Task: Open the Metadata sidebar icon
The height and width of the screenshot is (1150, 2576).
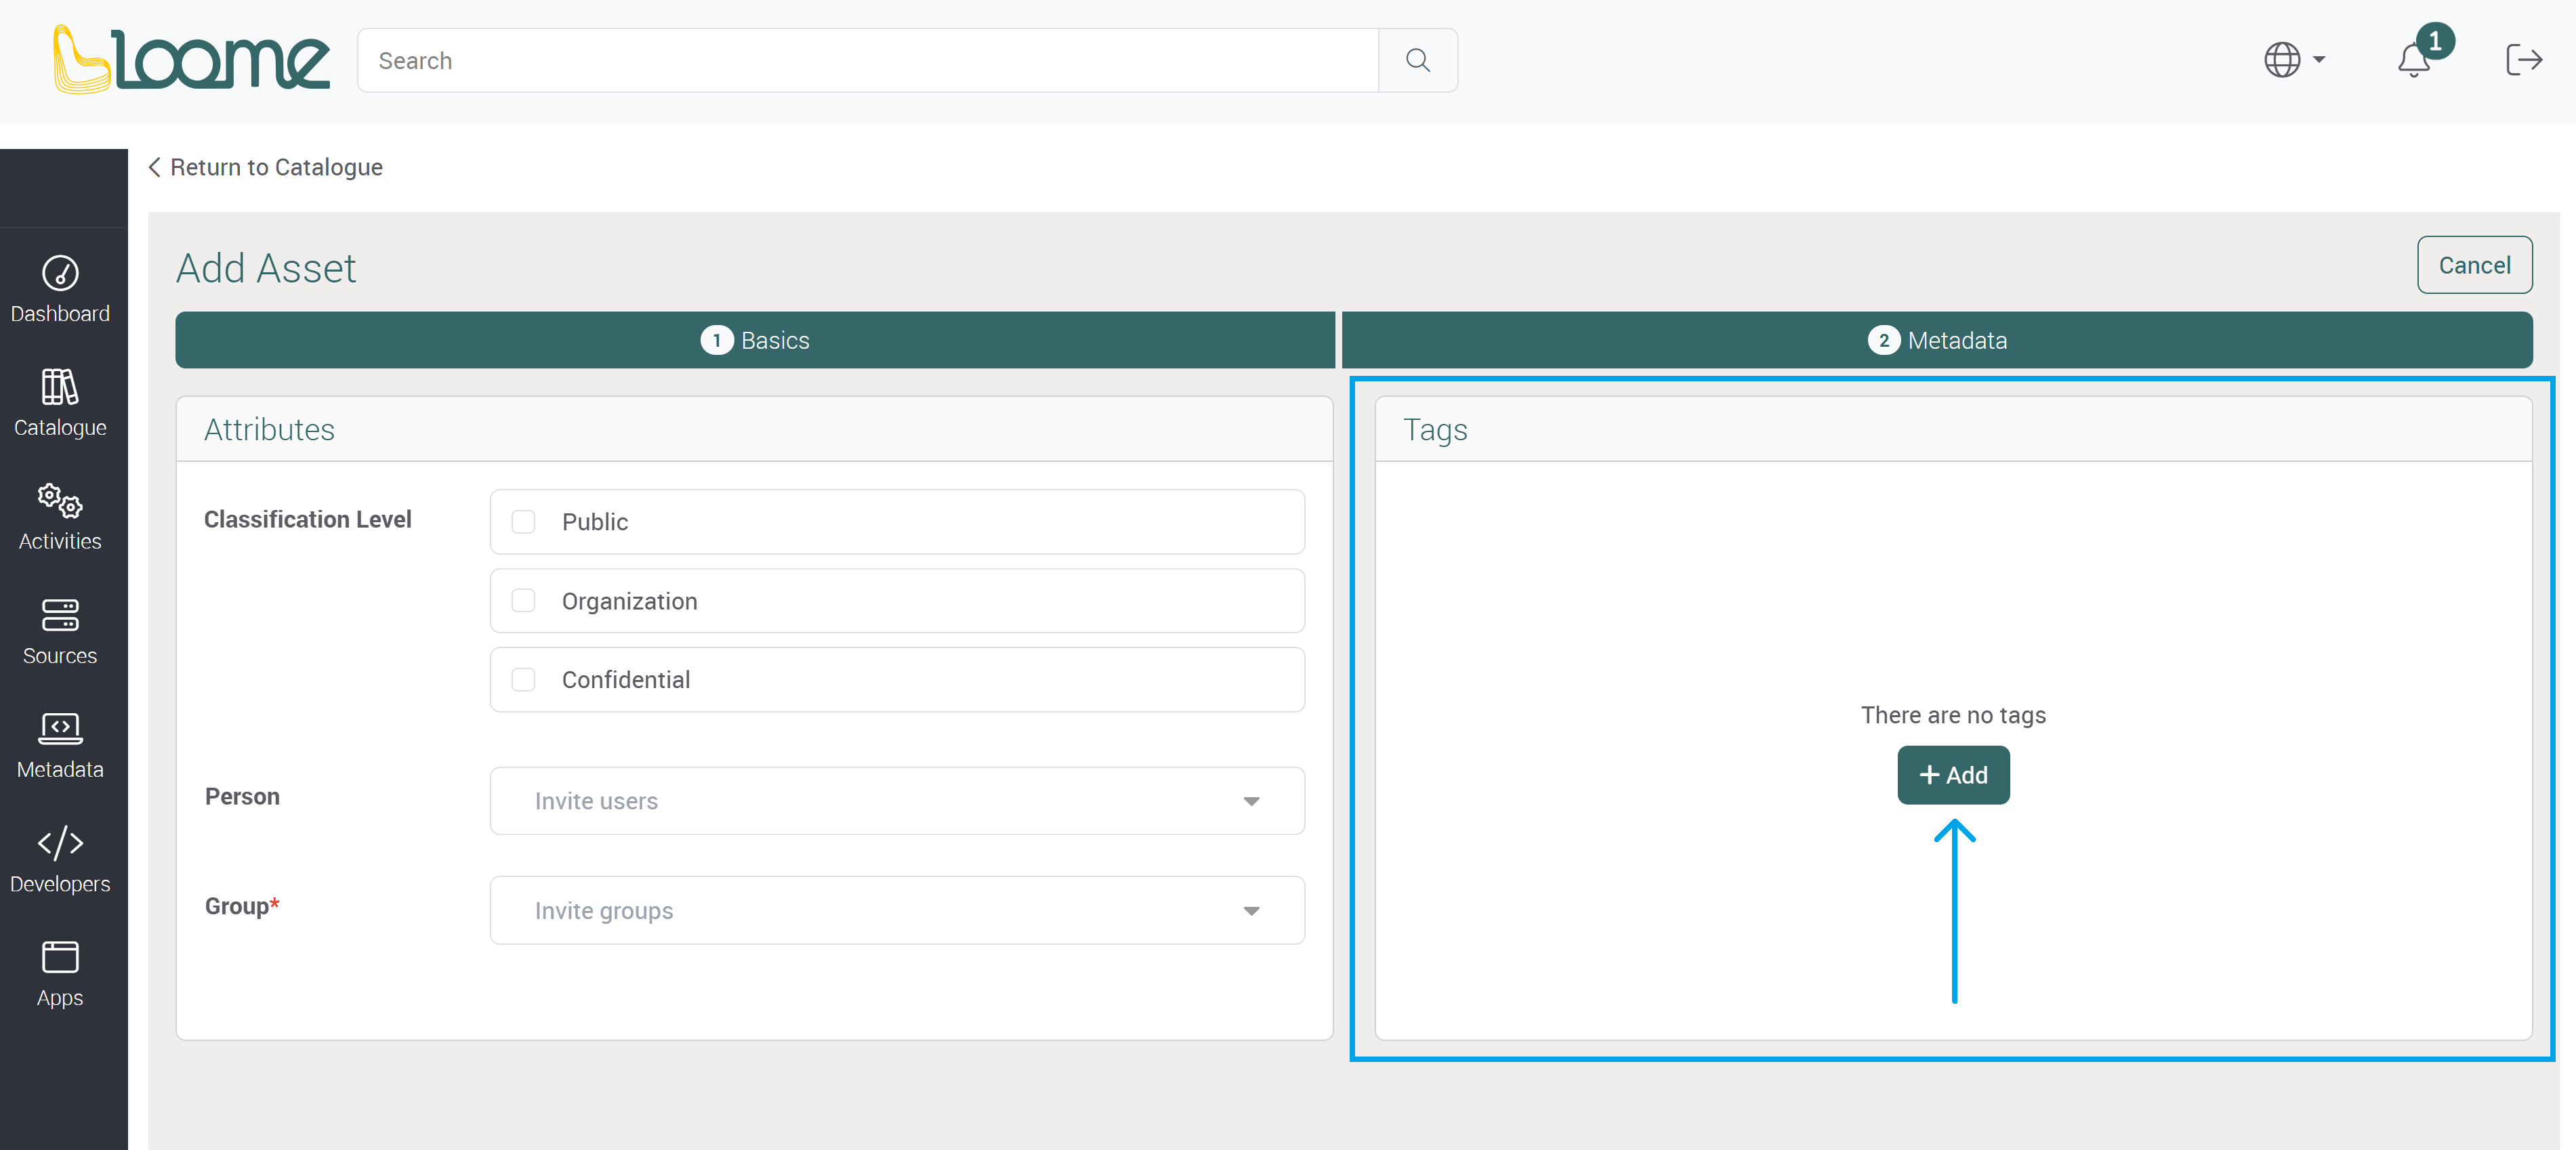Action: point(60,728)
